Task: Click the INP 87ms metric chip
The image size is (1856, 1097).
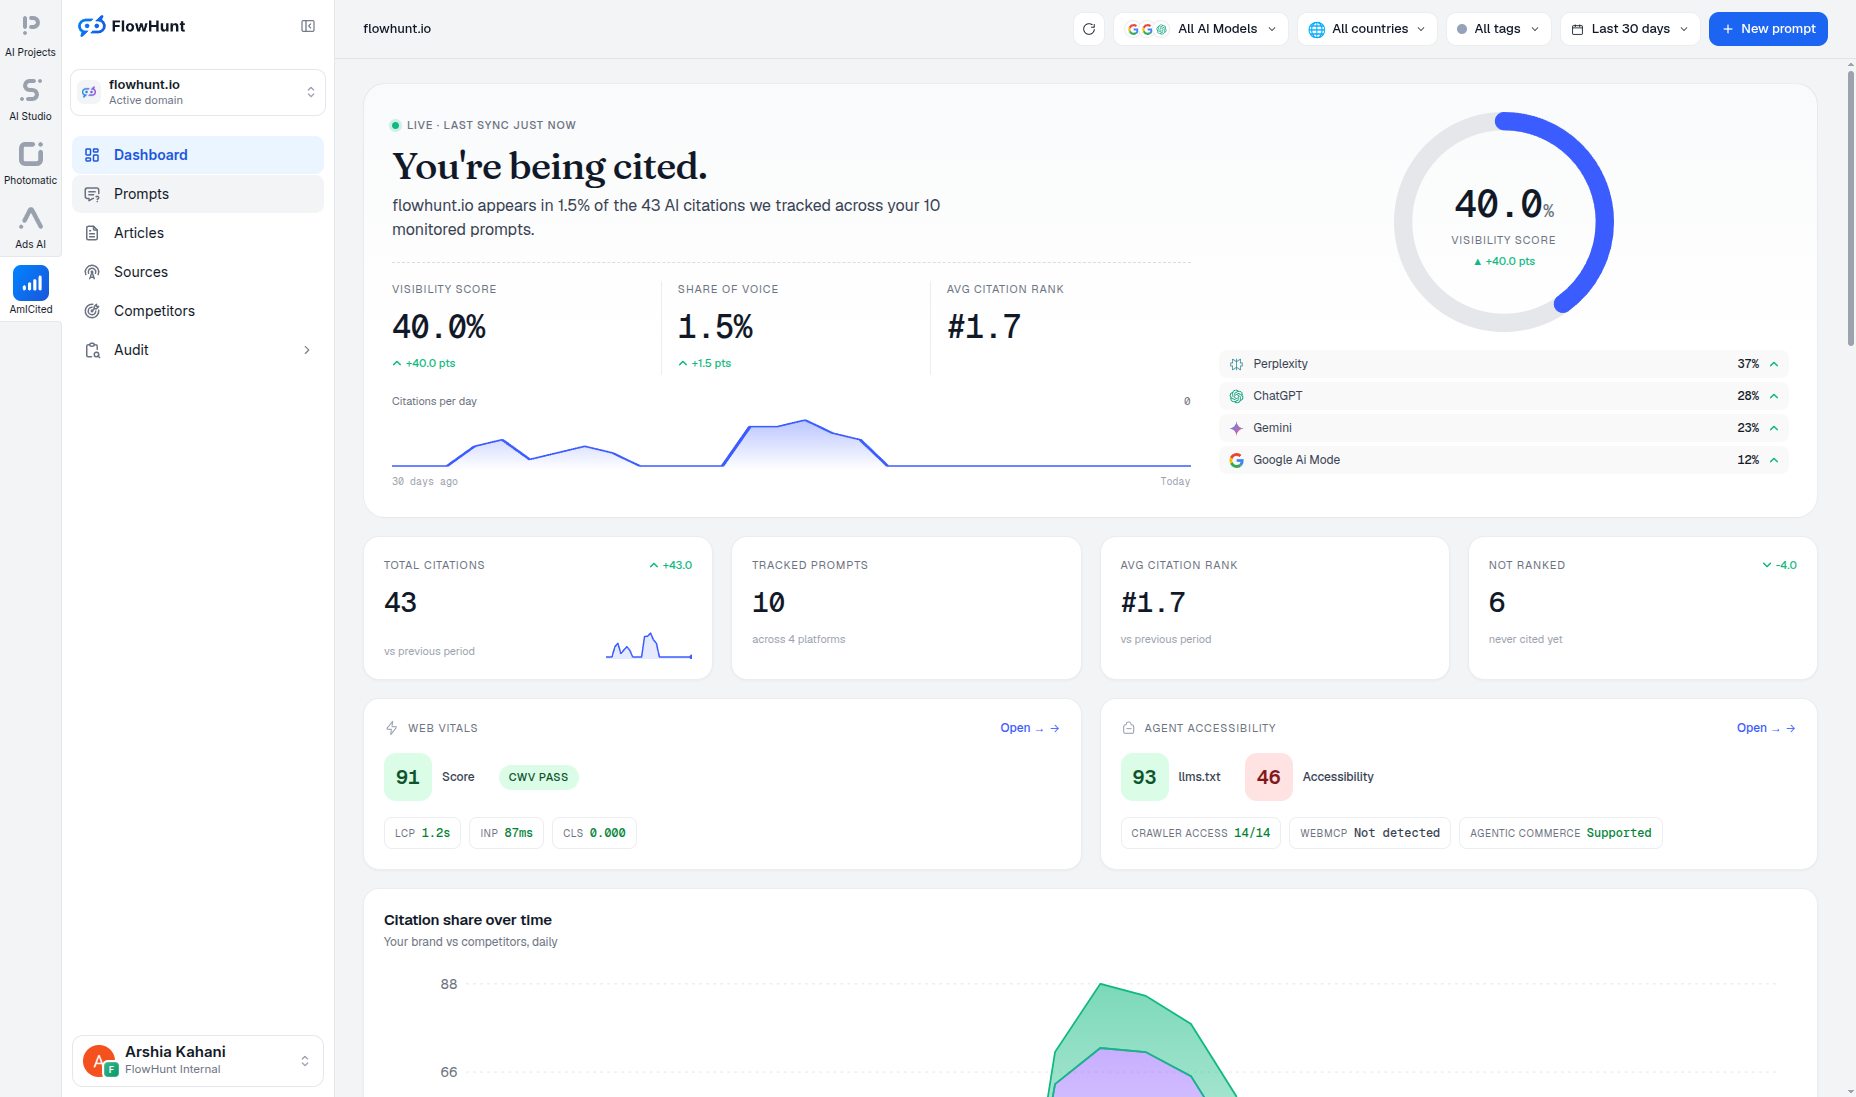Action: pyautogui.click(x=506, y=833)
